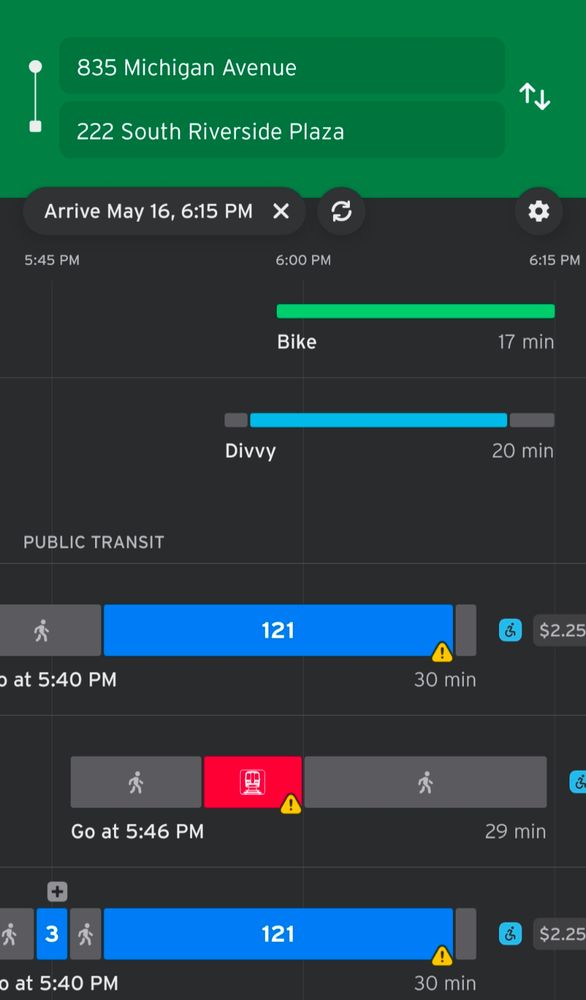Image resolution: width=586 pixels, height=1000 pixels.
Task: Tap $2.25 fare on first route
Action: pyautogui.click(x=560, y=630)
